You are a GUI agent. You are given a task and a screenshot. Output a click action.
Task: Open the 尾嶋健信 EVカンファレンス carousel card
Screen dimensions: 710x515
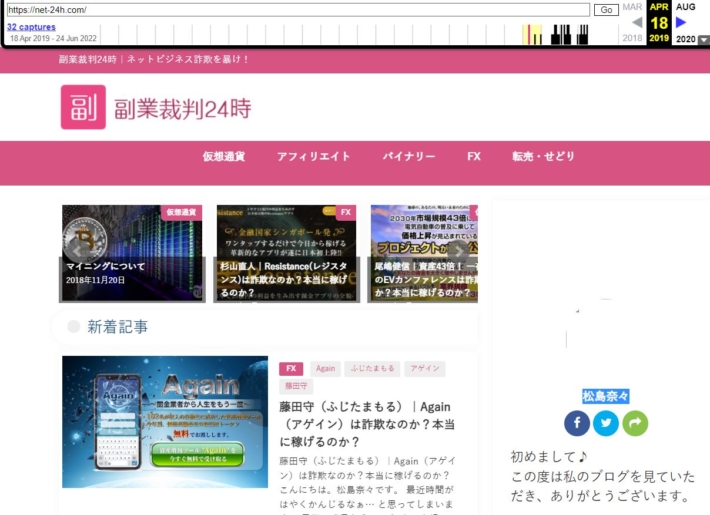pyautogui.click(x=422, y=253)
